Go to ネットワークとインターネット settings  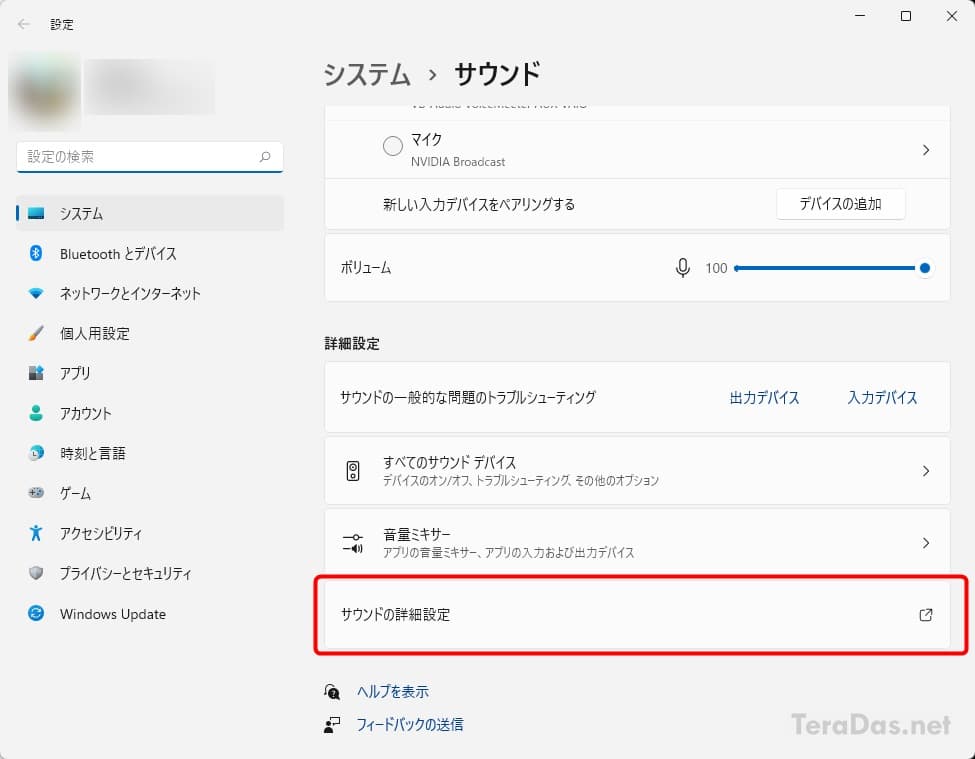pos(150,293)
